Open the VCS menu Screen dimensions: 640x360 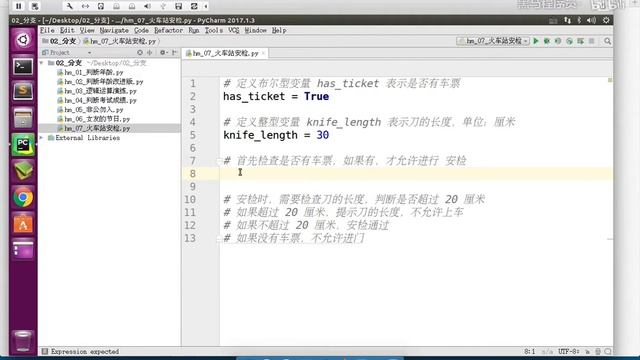coord(233,31)
